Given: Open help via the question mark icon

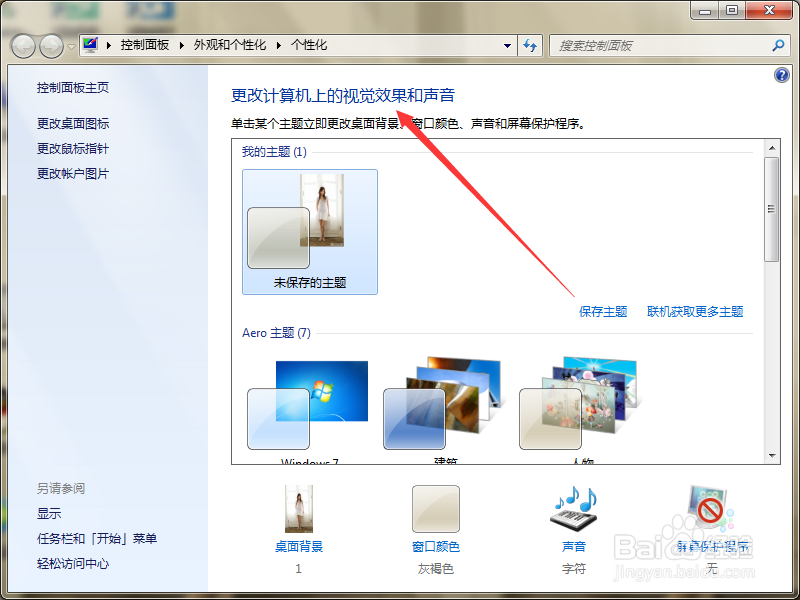Looking at the screenshot, I should coord(782,75).
